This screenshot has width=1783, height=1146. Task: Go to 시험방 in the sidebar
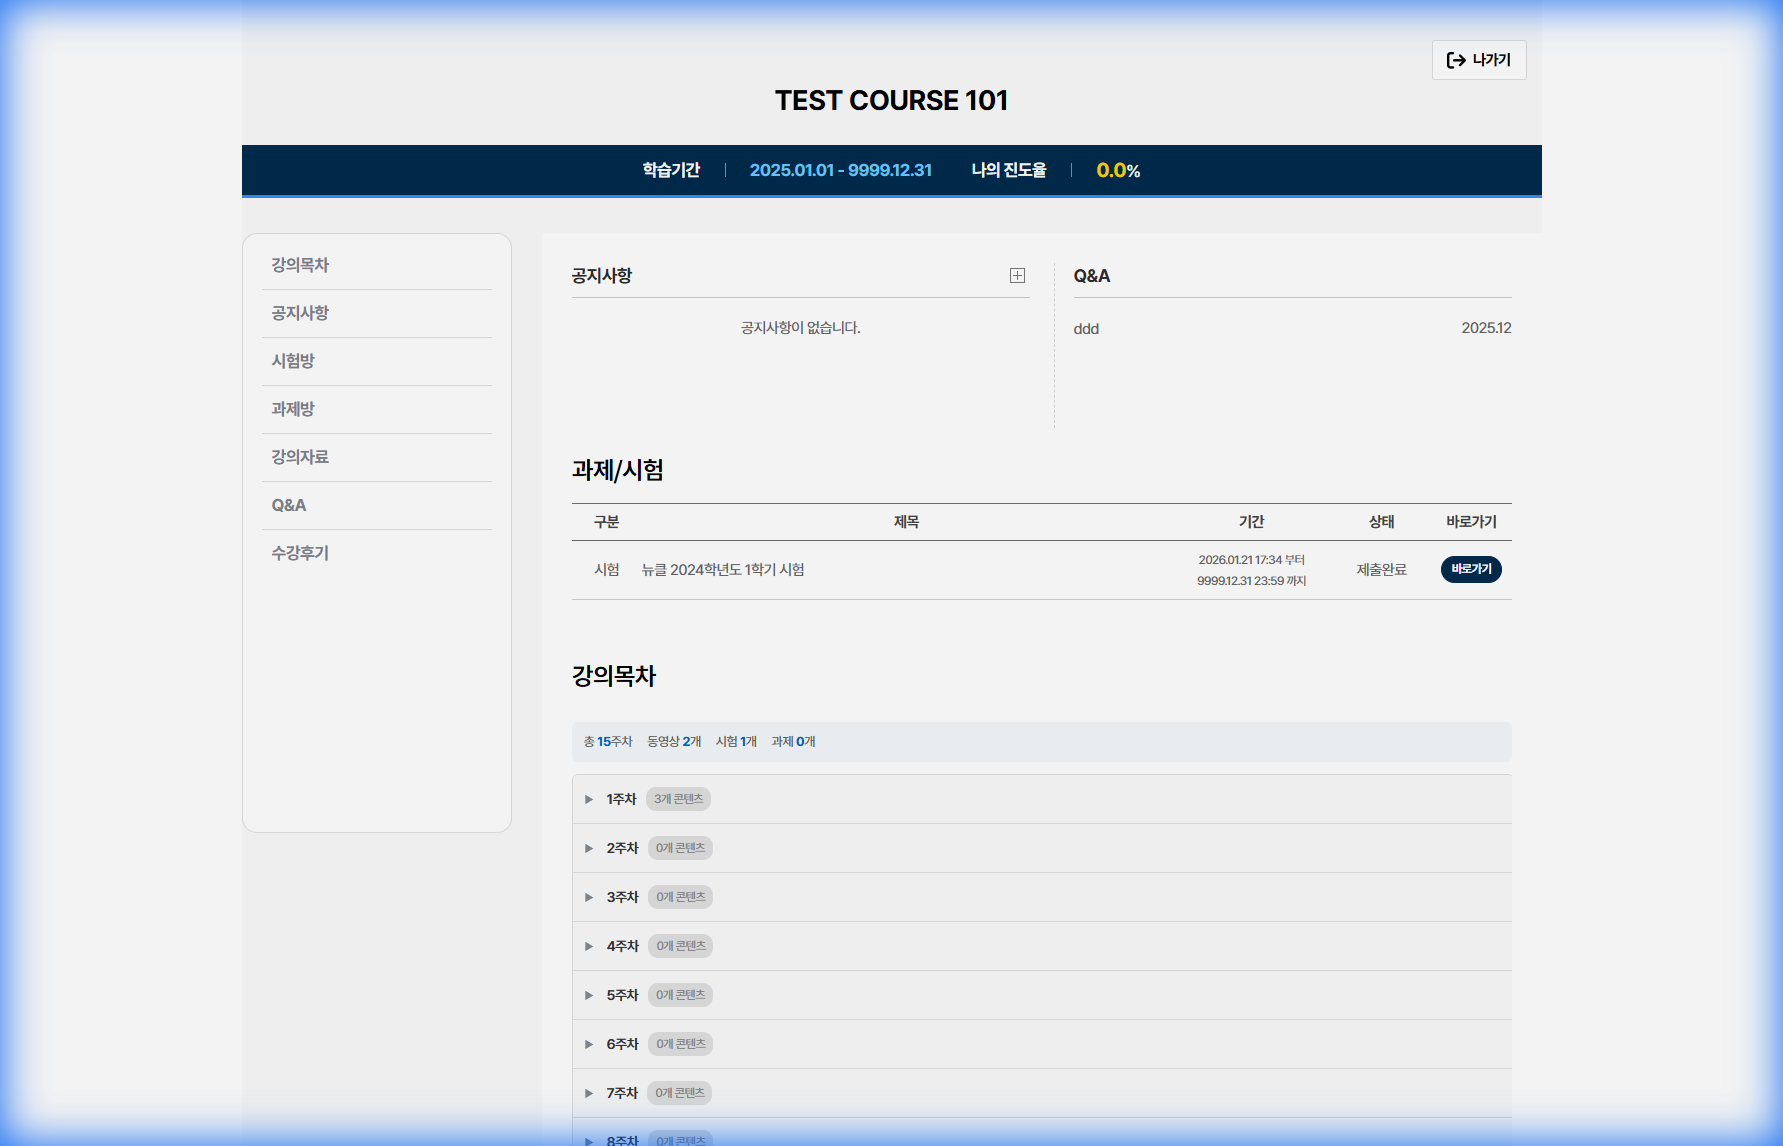[x=293, y=361]
